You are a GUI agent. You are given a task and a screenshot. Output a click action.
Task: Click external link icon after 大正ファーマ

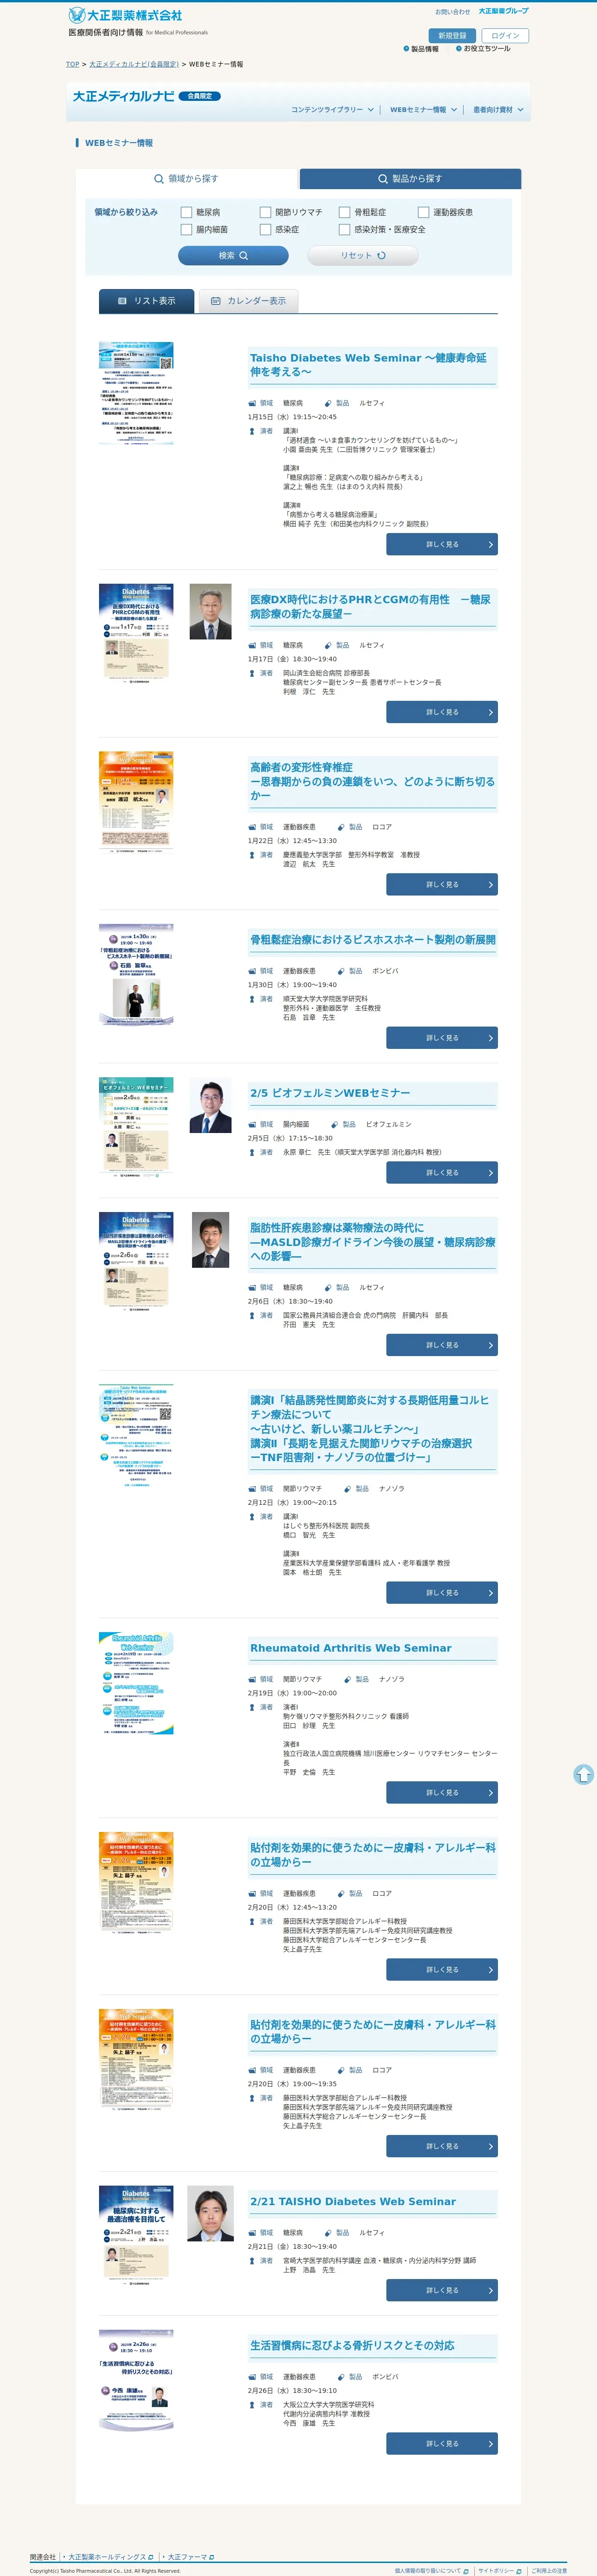[212, 2556]
